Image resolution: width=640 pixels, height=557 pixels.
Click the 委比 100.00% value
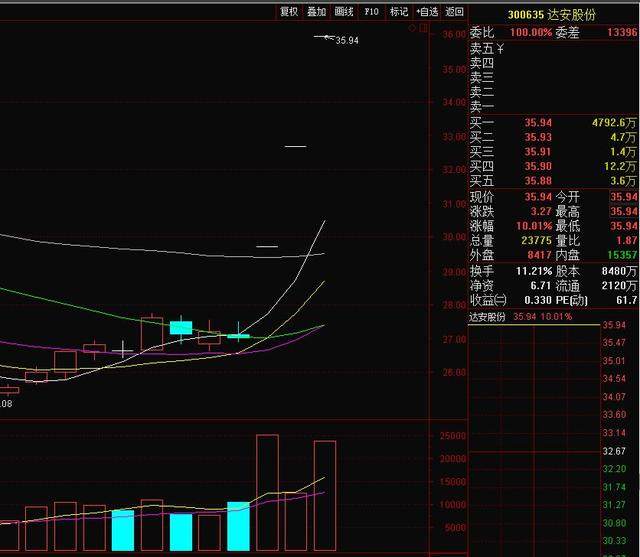click(531, 32)
